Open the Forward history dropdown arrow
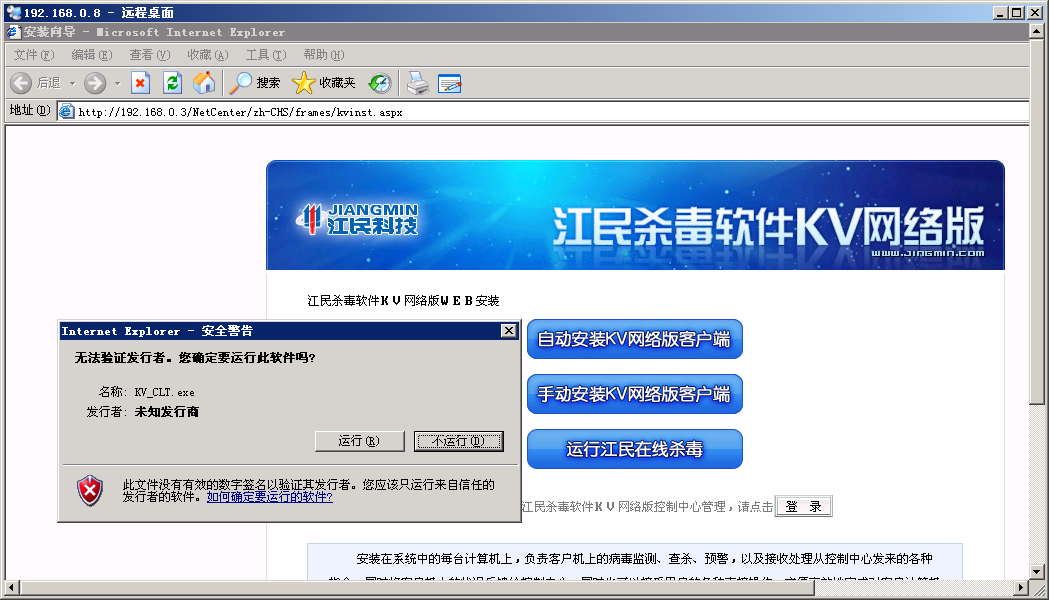Image resolution: width=1049 pixels, height=600 pixels. [x=117, y=84]
